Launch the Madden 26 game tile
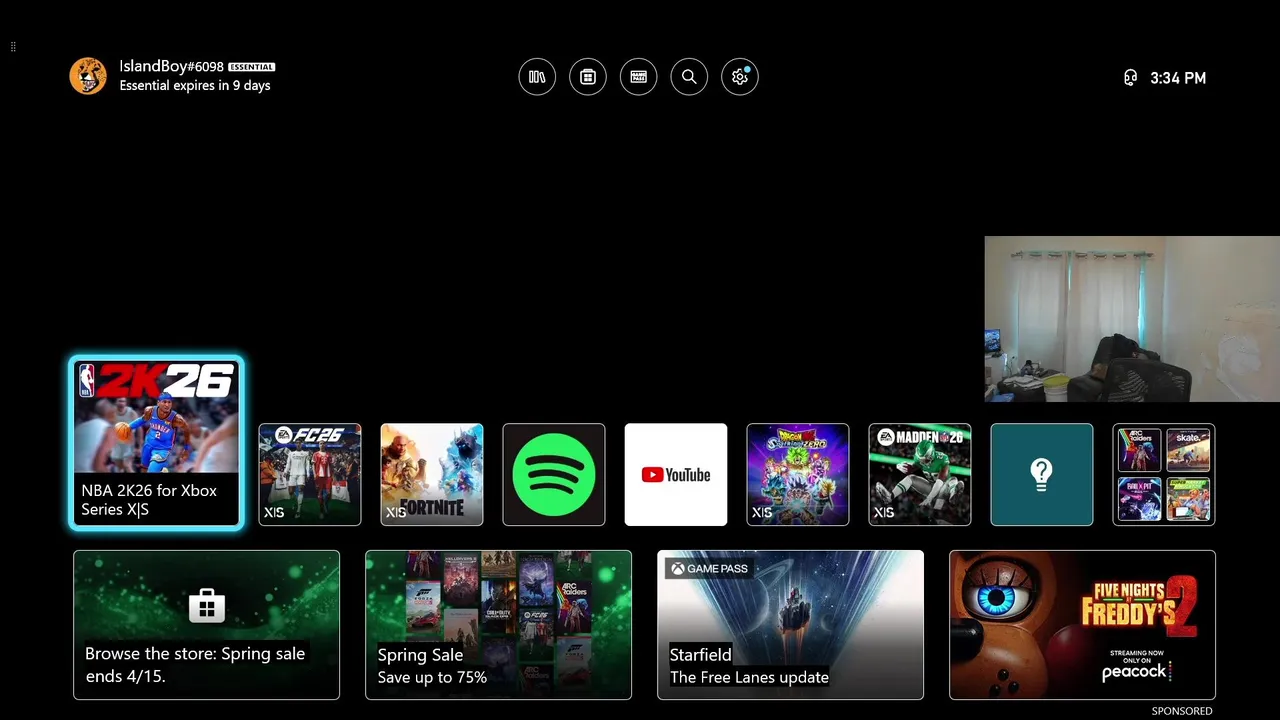The width and height of the screenshot is (1280, 720). coord(920,474)
